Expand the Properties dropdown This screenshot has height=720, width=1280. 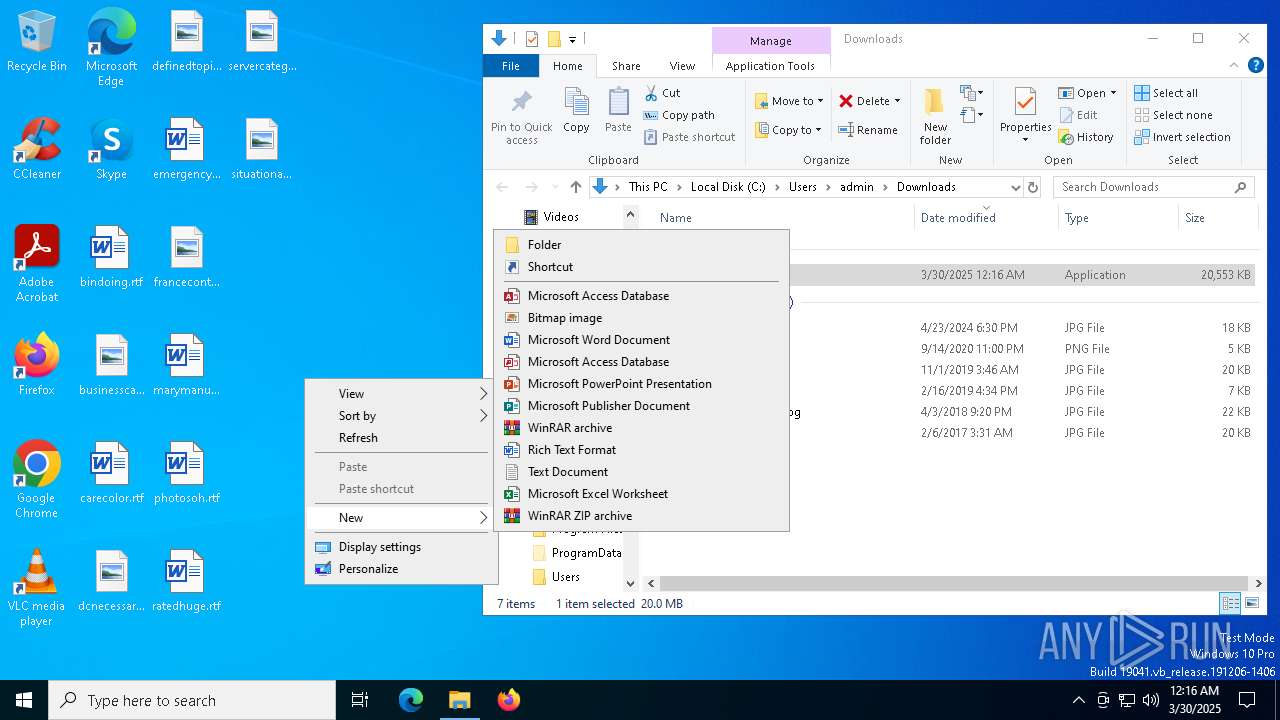(1025, 139)
